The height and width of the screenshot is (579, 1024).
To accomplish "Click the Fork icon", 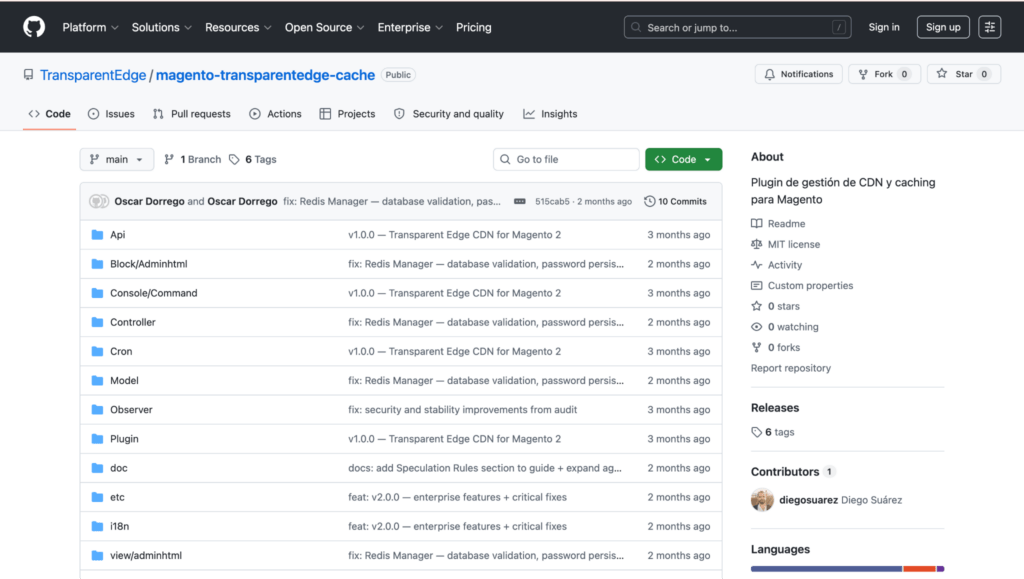I will click(x=863, y=74).
